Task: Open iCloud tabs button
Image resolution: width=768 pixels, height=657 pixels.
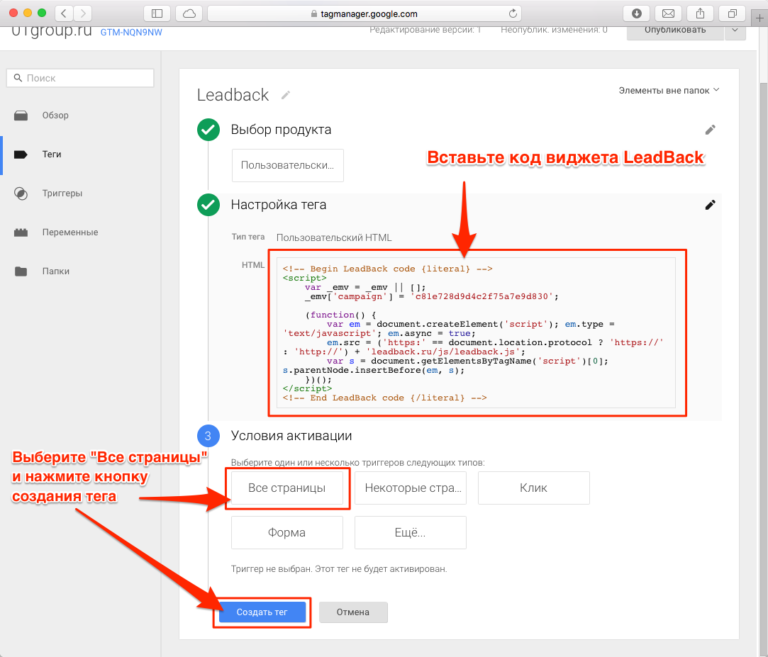Action: click(189, 13)
